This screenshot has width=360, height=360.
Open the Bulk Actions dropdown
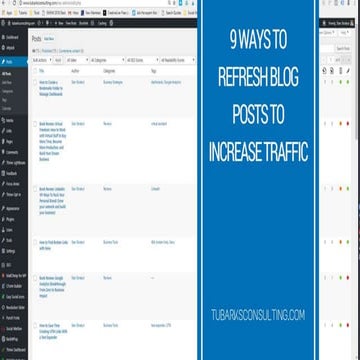(x=42, y=60)
